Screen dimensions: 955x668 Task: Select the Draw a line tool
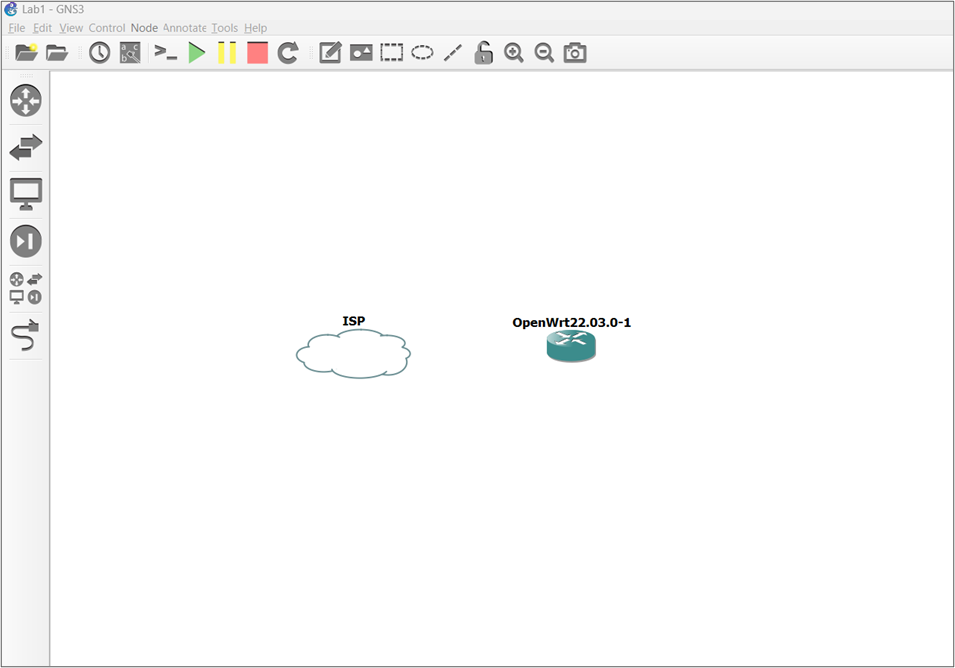[453, 53]
